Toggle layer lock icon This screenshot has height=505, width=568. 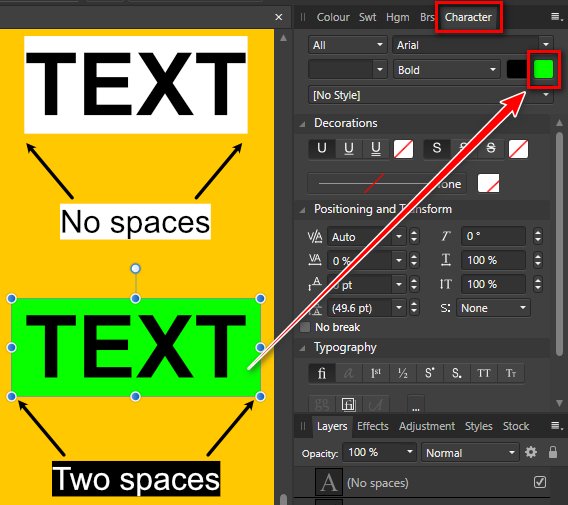pyautogui.click(x=553, y=452)
